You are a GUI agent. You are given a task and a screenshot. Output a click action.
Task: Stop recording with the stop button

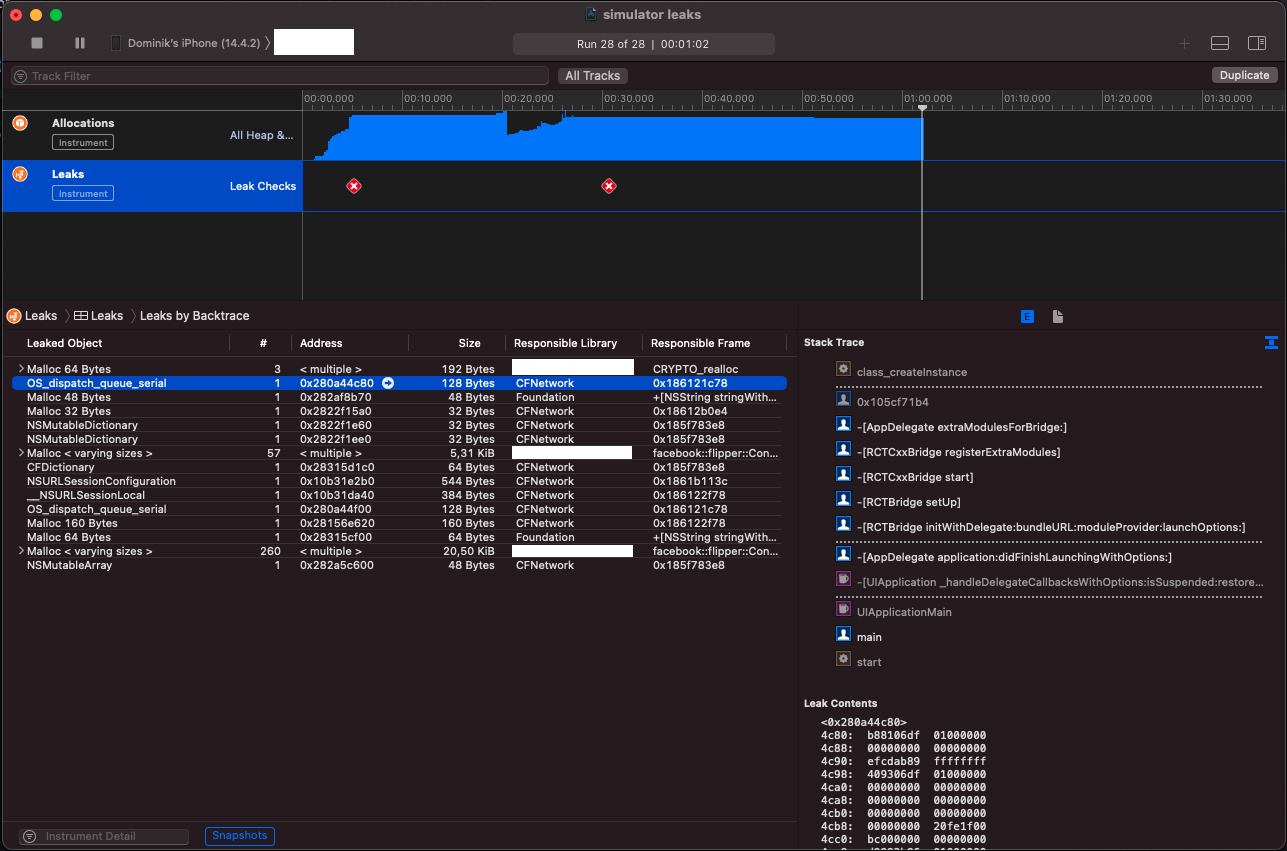tap(37, 43)
